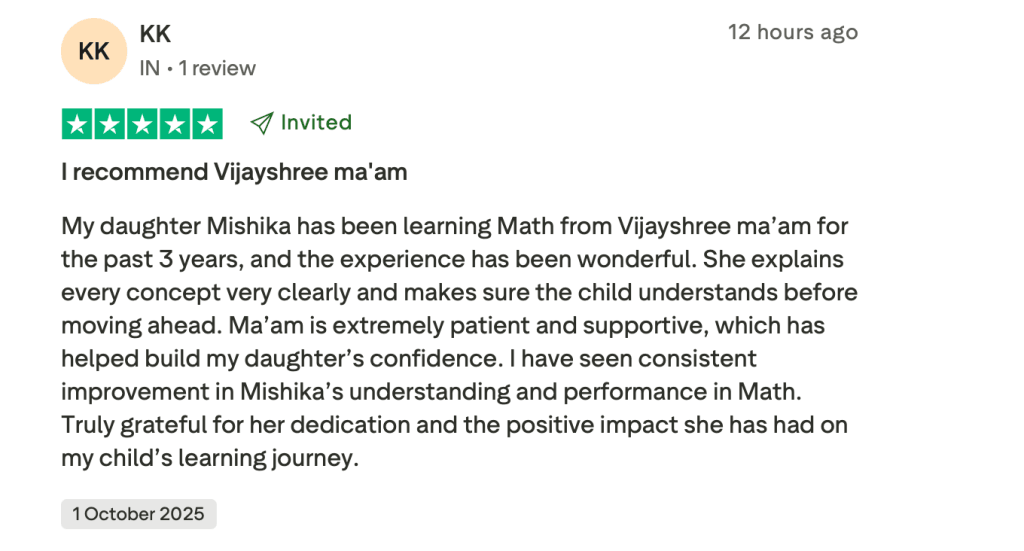1024x551 pixels.
Task: Click the final line 'my child's learning journey'
Action: click(x=209, y=457)
